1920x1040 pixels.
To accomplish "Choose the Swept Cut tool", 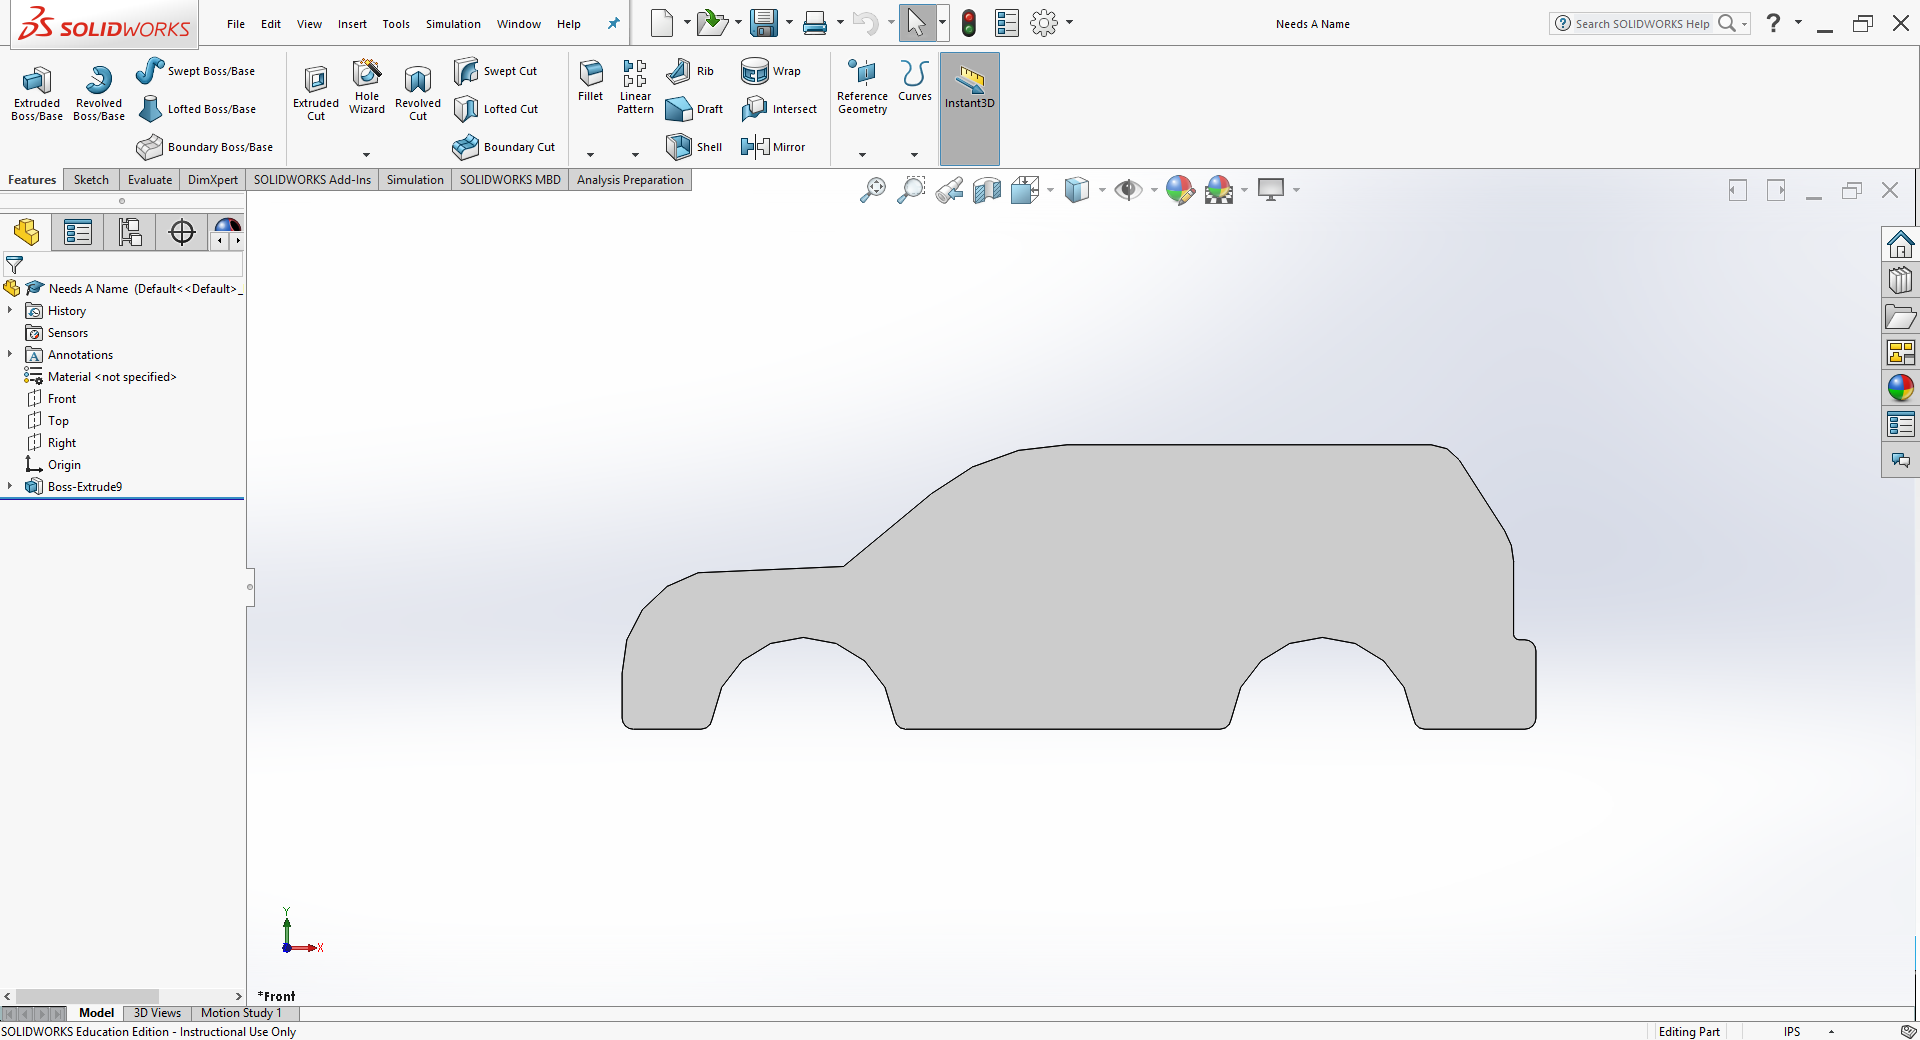I will click(496, 71).
